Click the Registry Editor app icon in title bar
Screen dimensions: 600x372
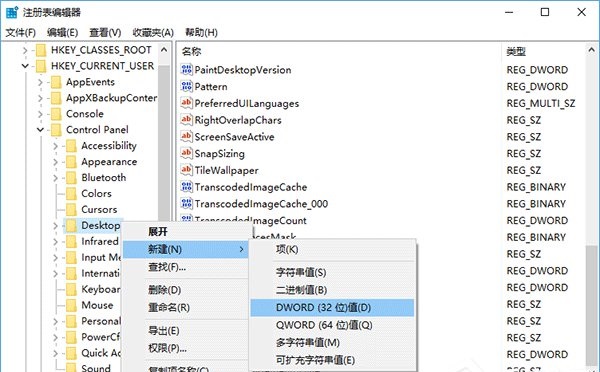click(12, 12)
